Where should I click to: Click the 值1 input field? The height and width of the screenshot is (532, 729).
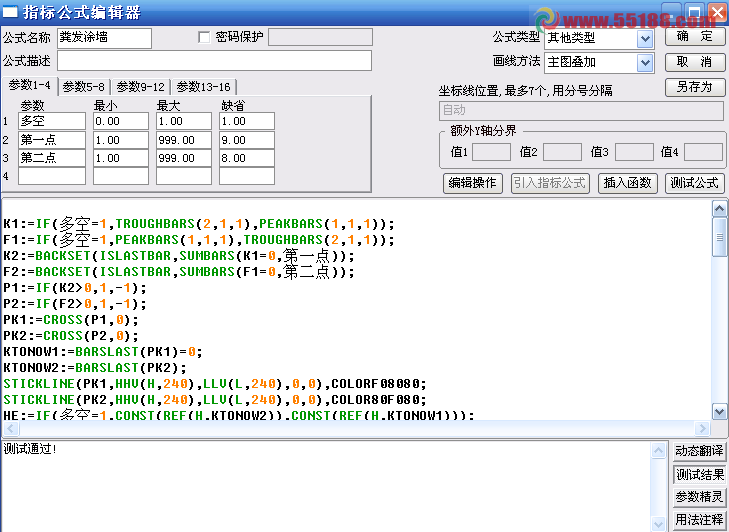coord(491,152)
